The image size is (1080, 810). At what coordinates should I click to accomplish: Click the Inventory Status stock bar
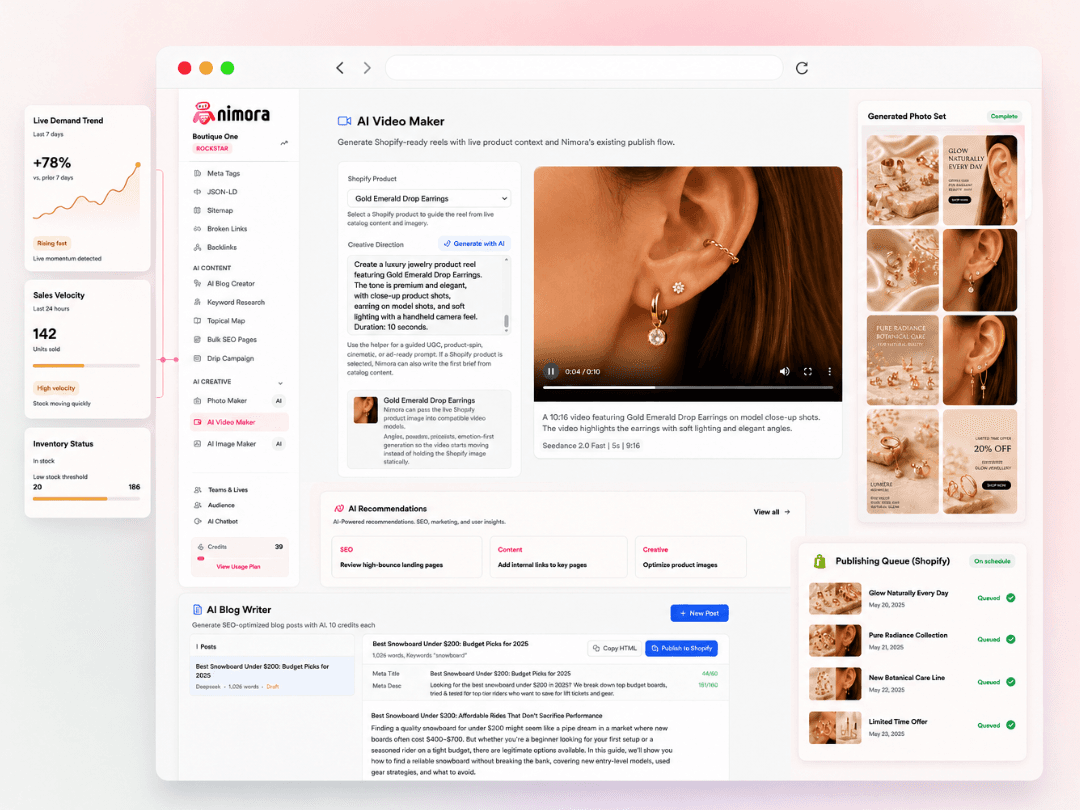tap(86, 499)
